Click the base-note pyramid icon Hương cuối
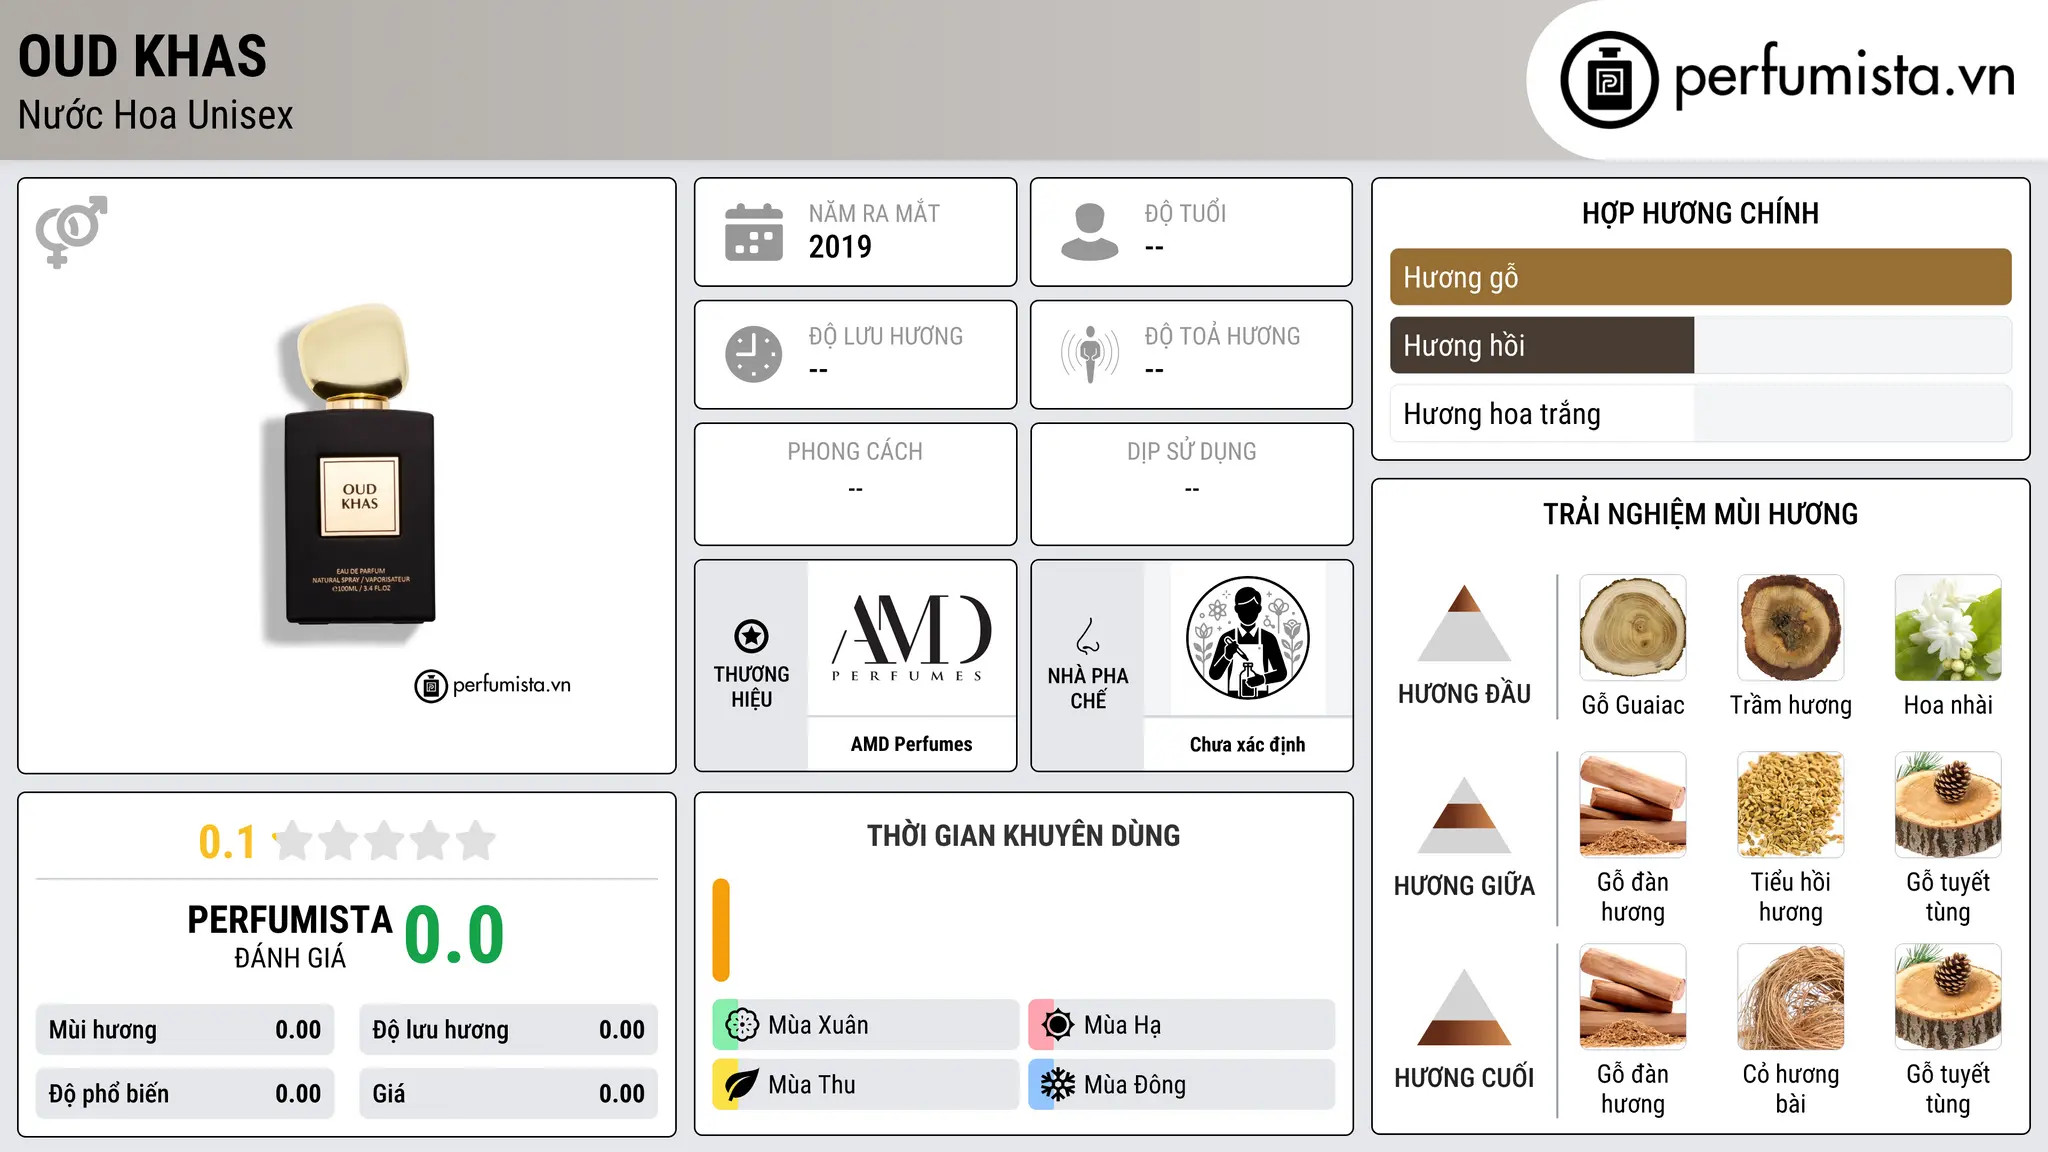 click(x=1464, y=1007)
